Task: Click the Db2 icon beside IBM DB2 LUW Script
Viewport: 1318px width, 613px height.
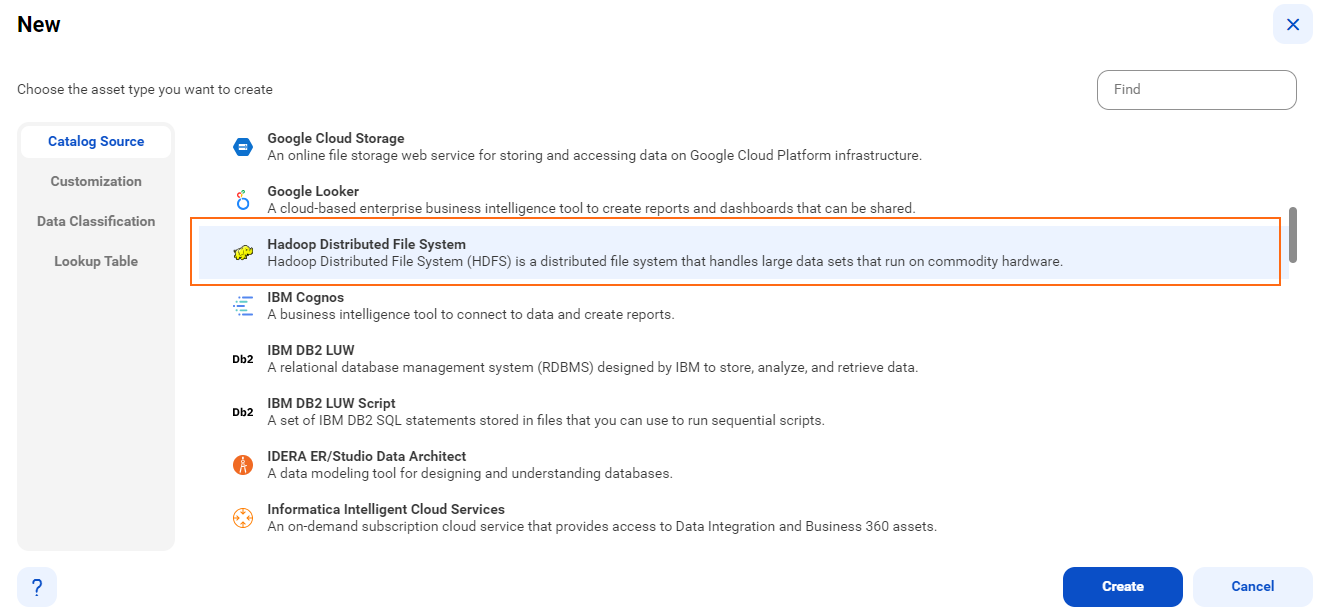Action: (x=242, y=412)
